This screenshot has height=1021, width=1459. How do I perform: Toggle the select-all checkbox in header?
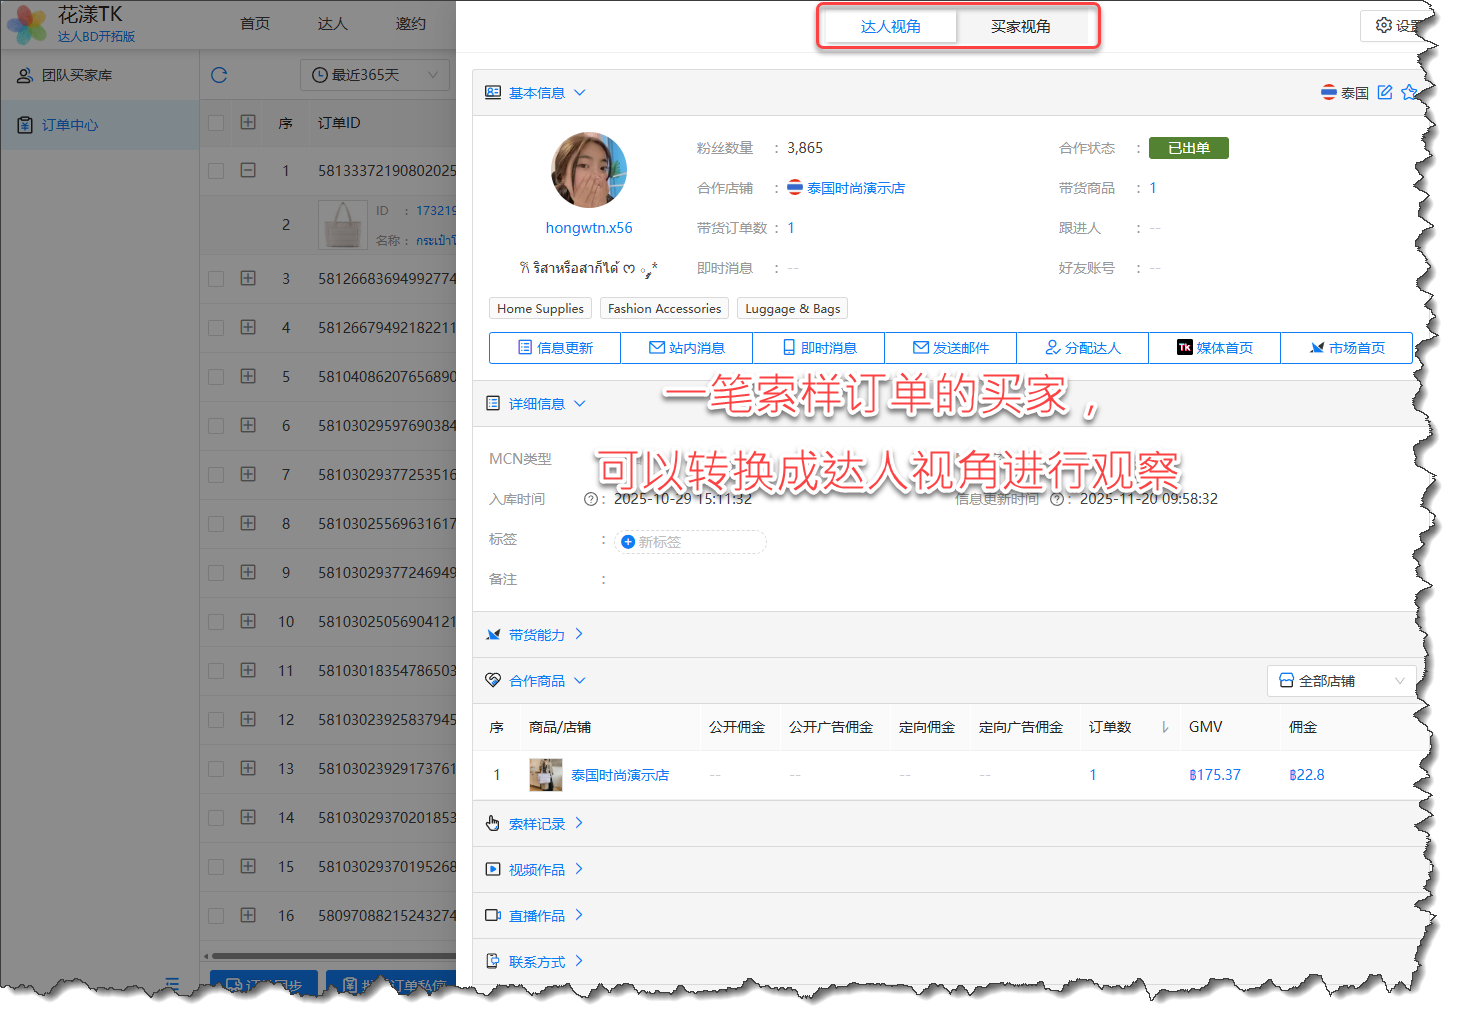216,123
